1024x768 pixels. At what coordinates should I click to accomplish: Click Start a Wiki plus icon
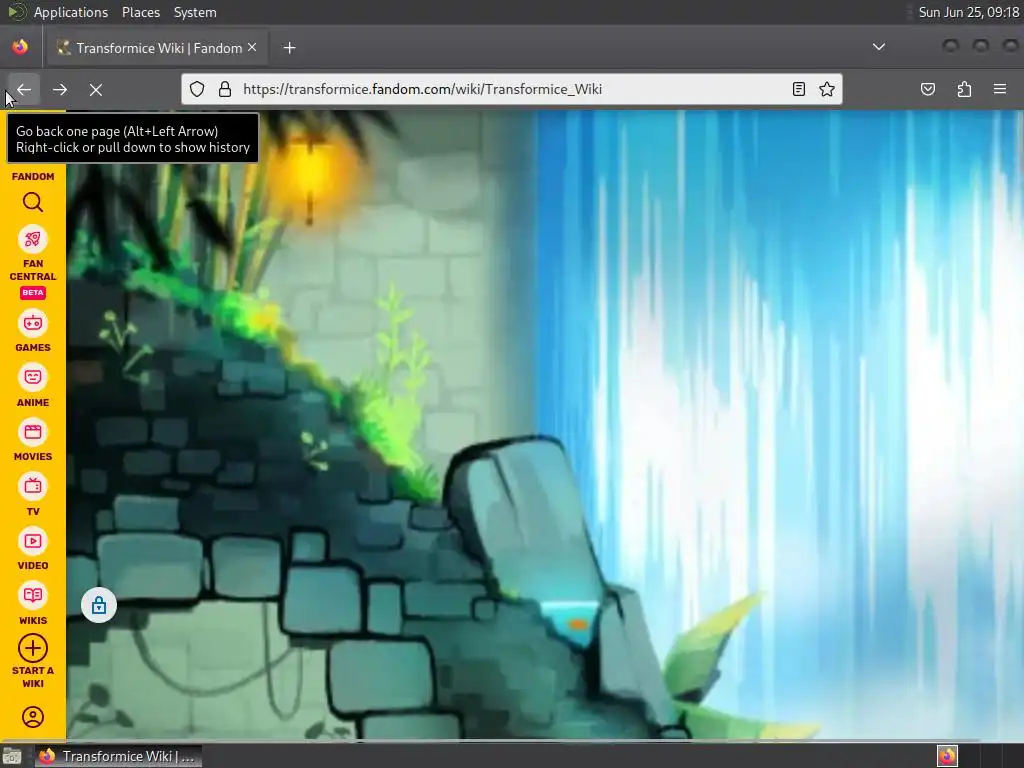[x=33, y=648]
